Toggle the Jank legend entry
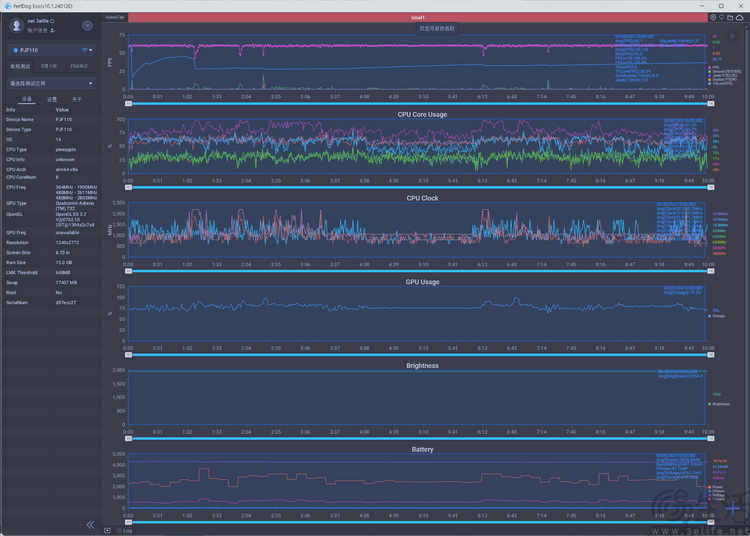This screenshot has height=536, width=750. coord(722,76)
